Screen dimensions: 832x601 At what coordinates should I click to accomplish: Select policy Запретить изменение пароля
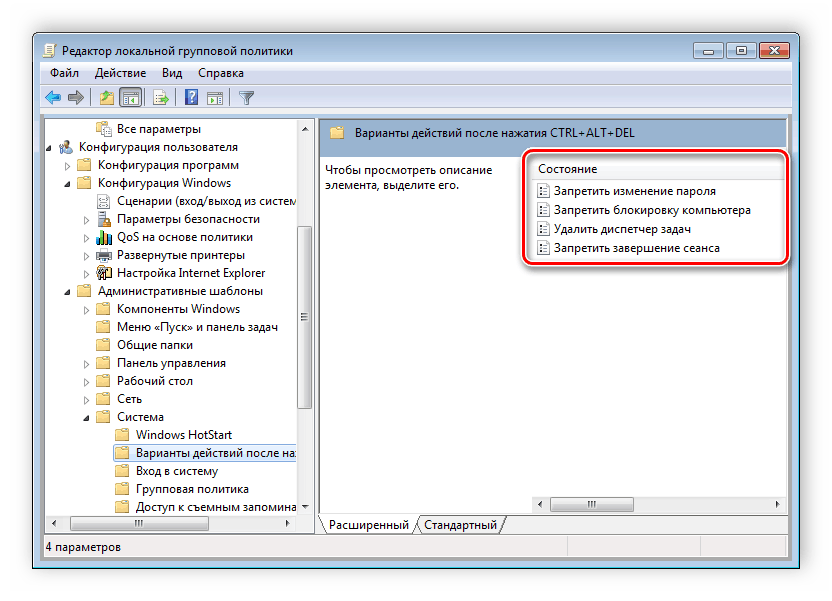point(635,191)
